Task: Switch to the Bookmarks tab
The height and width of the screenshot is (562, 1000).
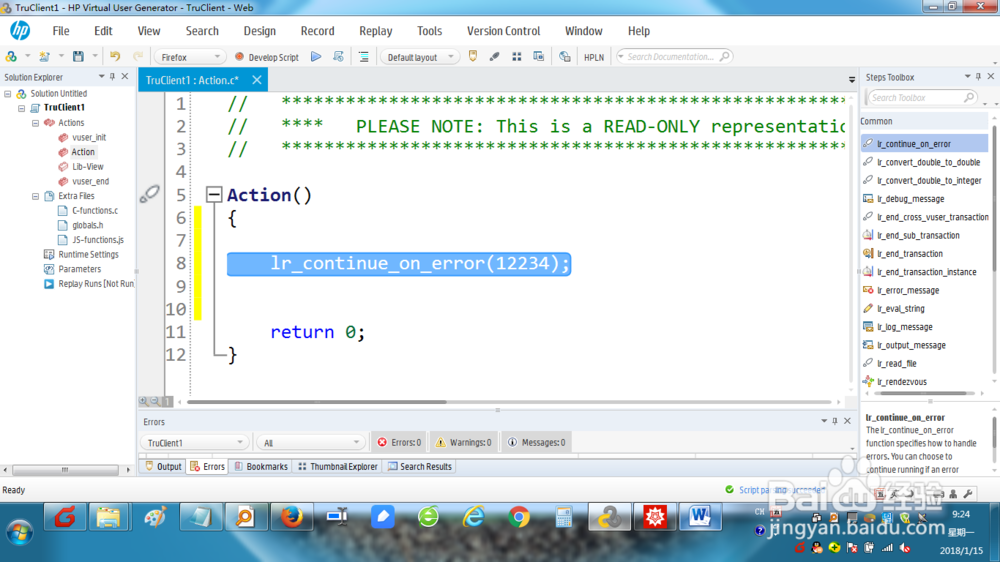Action: (x=261, y=466)
